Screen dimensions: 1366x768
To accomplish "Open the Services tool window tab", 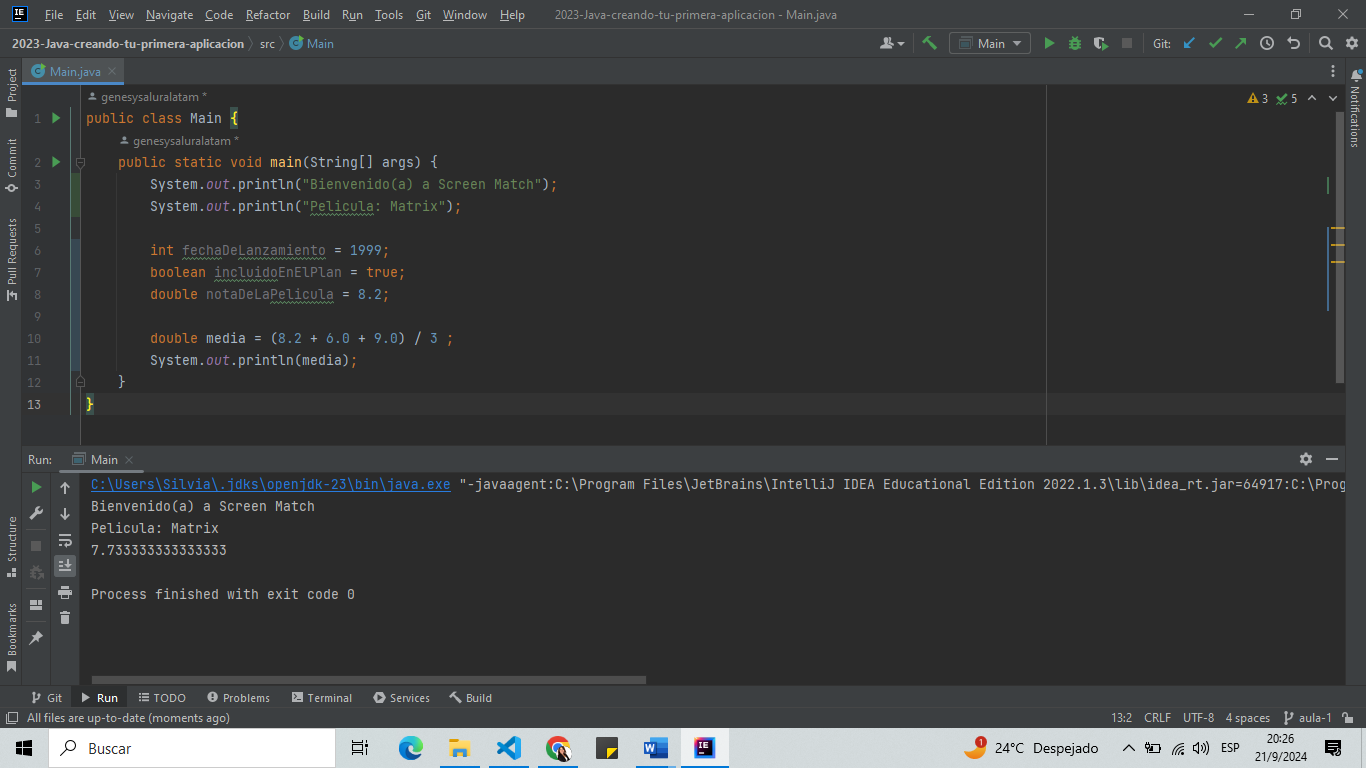I will [x=401, y=698].
